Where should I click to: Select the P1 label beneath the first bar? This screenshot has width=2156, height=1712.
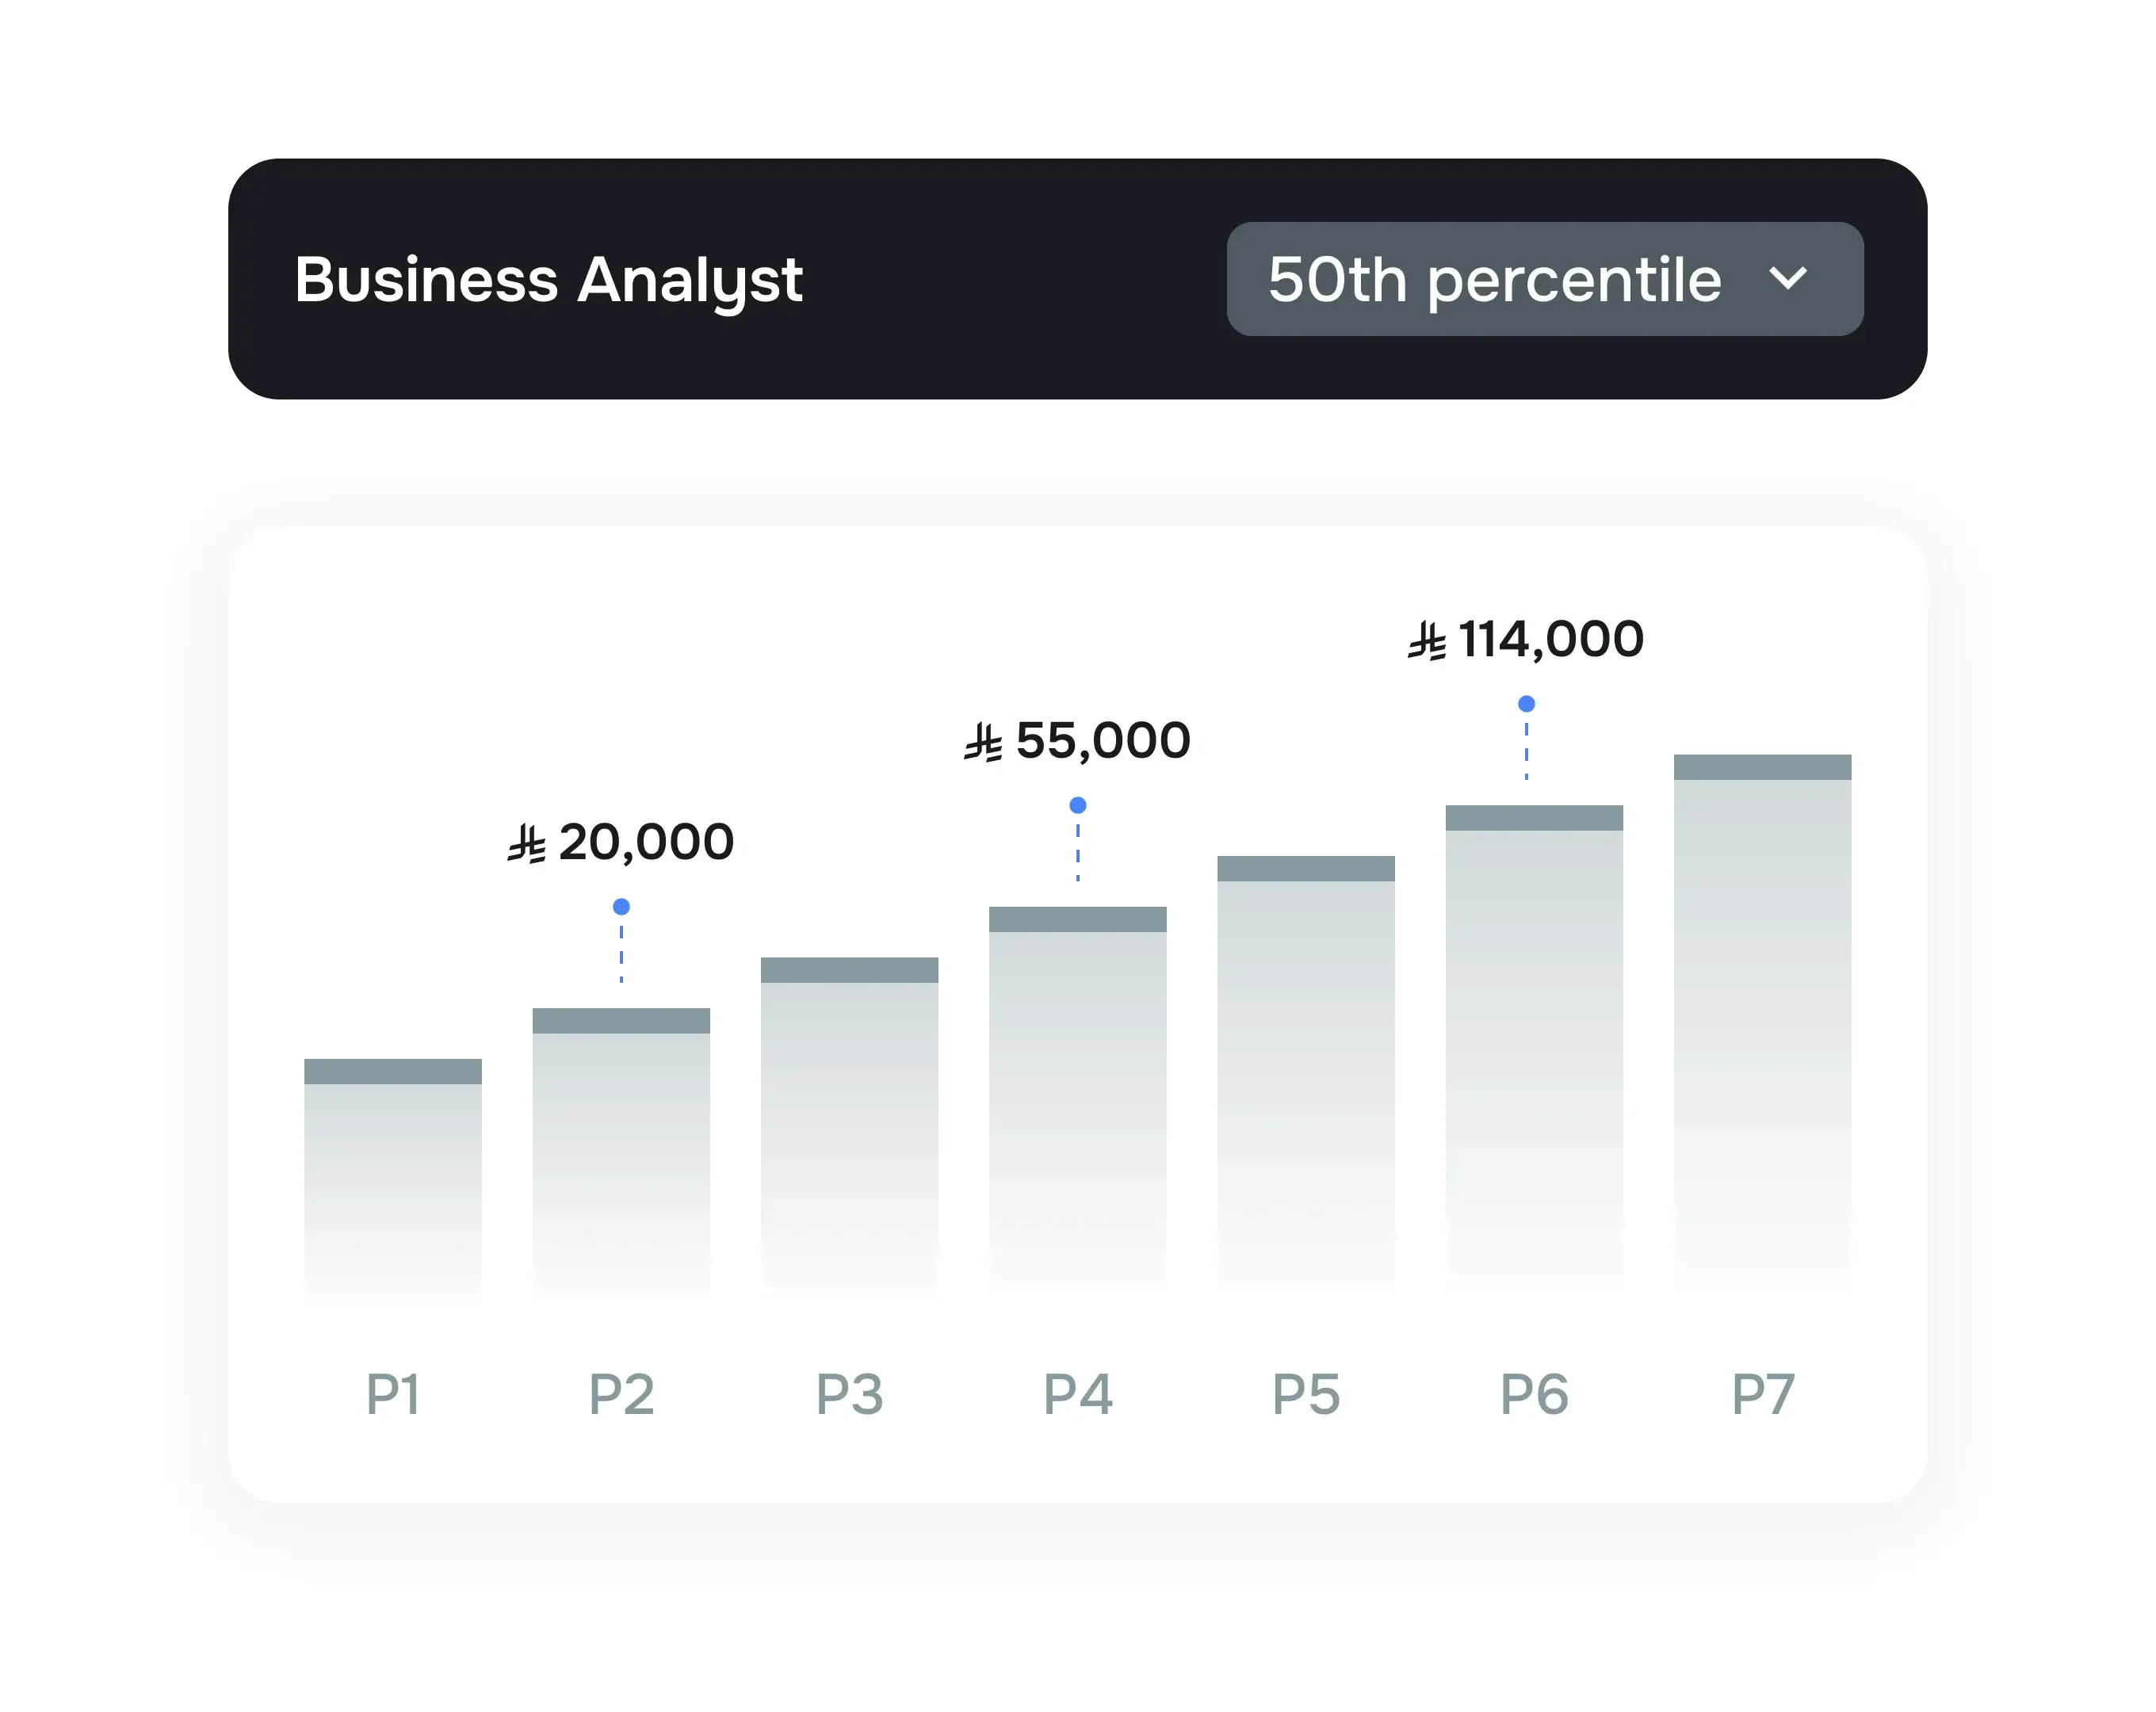394,1392
